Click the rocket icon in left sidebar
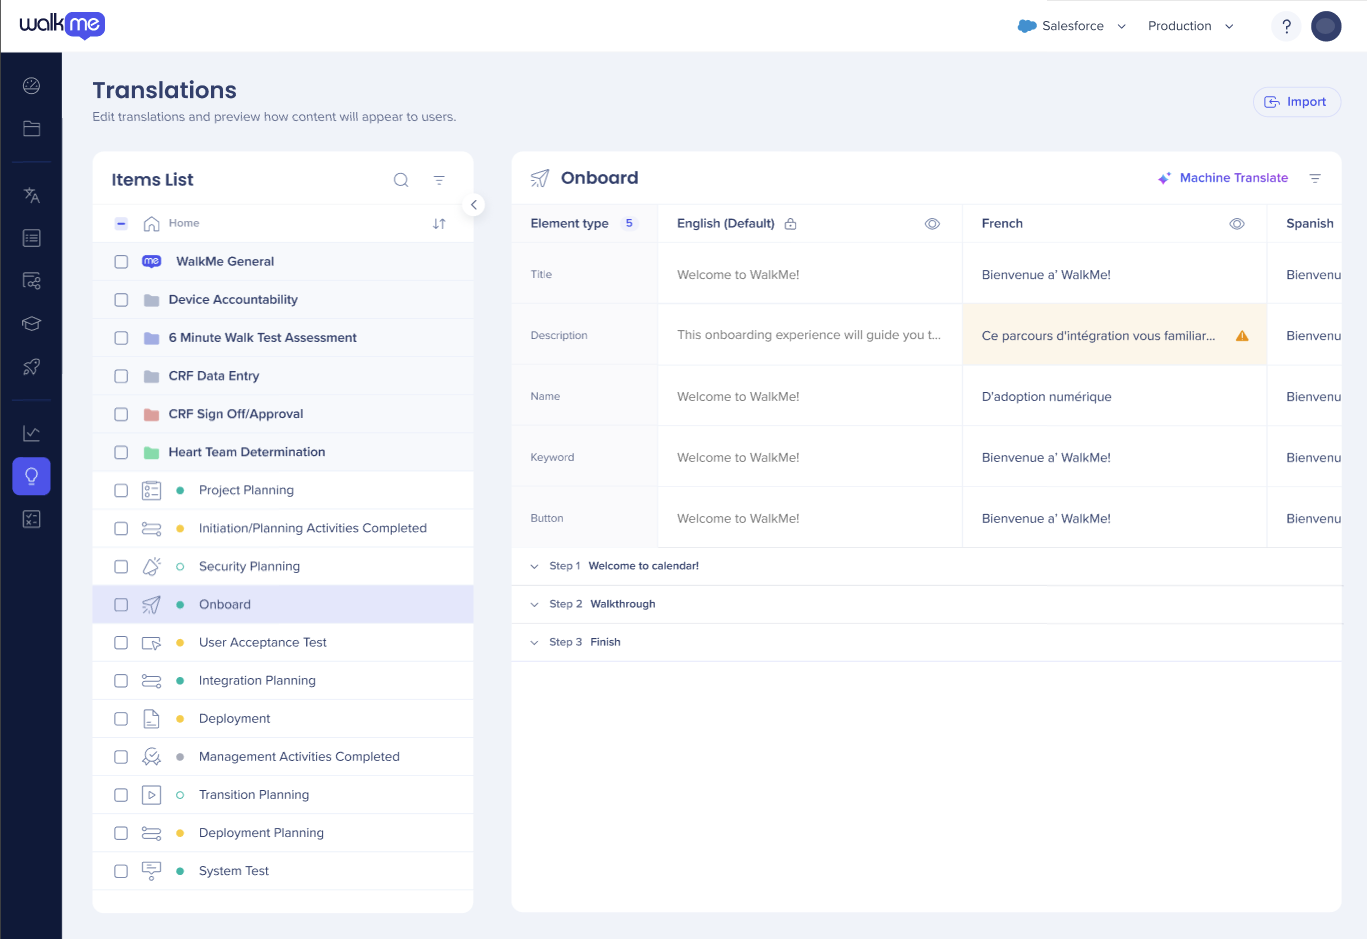The image size is (1367, 939). pos(32,367)
